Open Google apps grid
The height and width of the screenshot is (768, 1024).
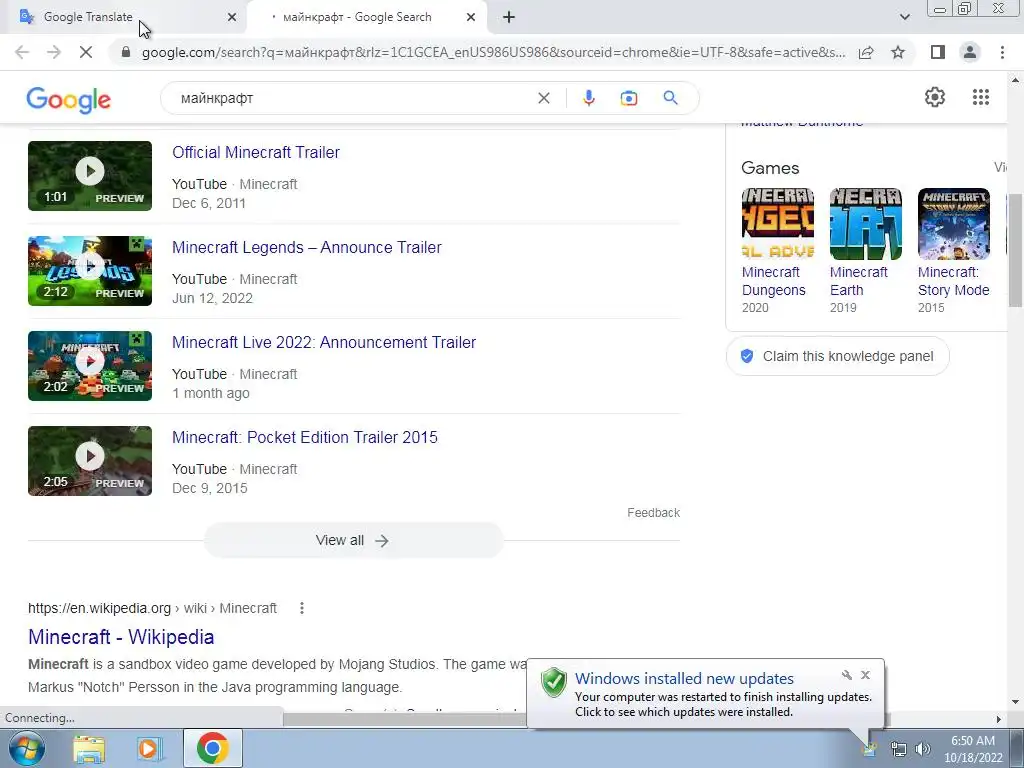(980, 97)
